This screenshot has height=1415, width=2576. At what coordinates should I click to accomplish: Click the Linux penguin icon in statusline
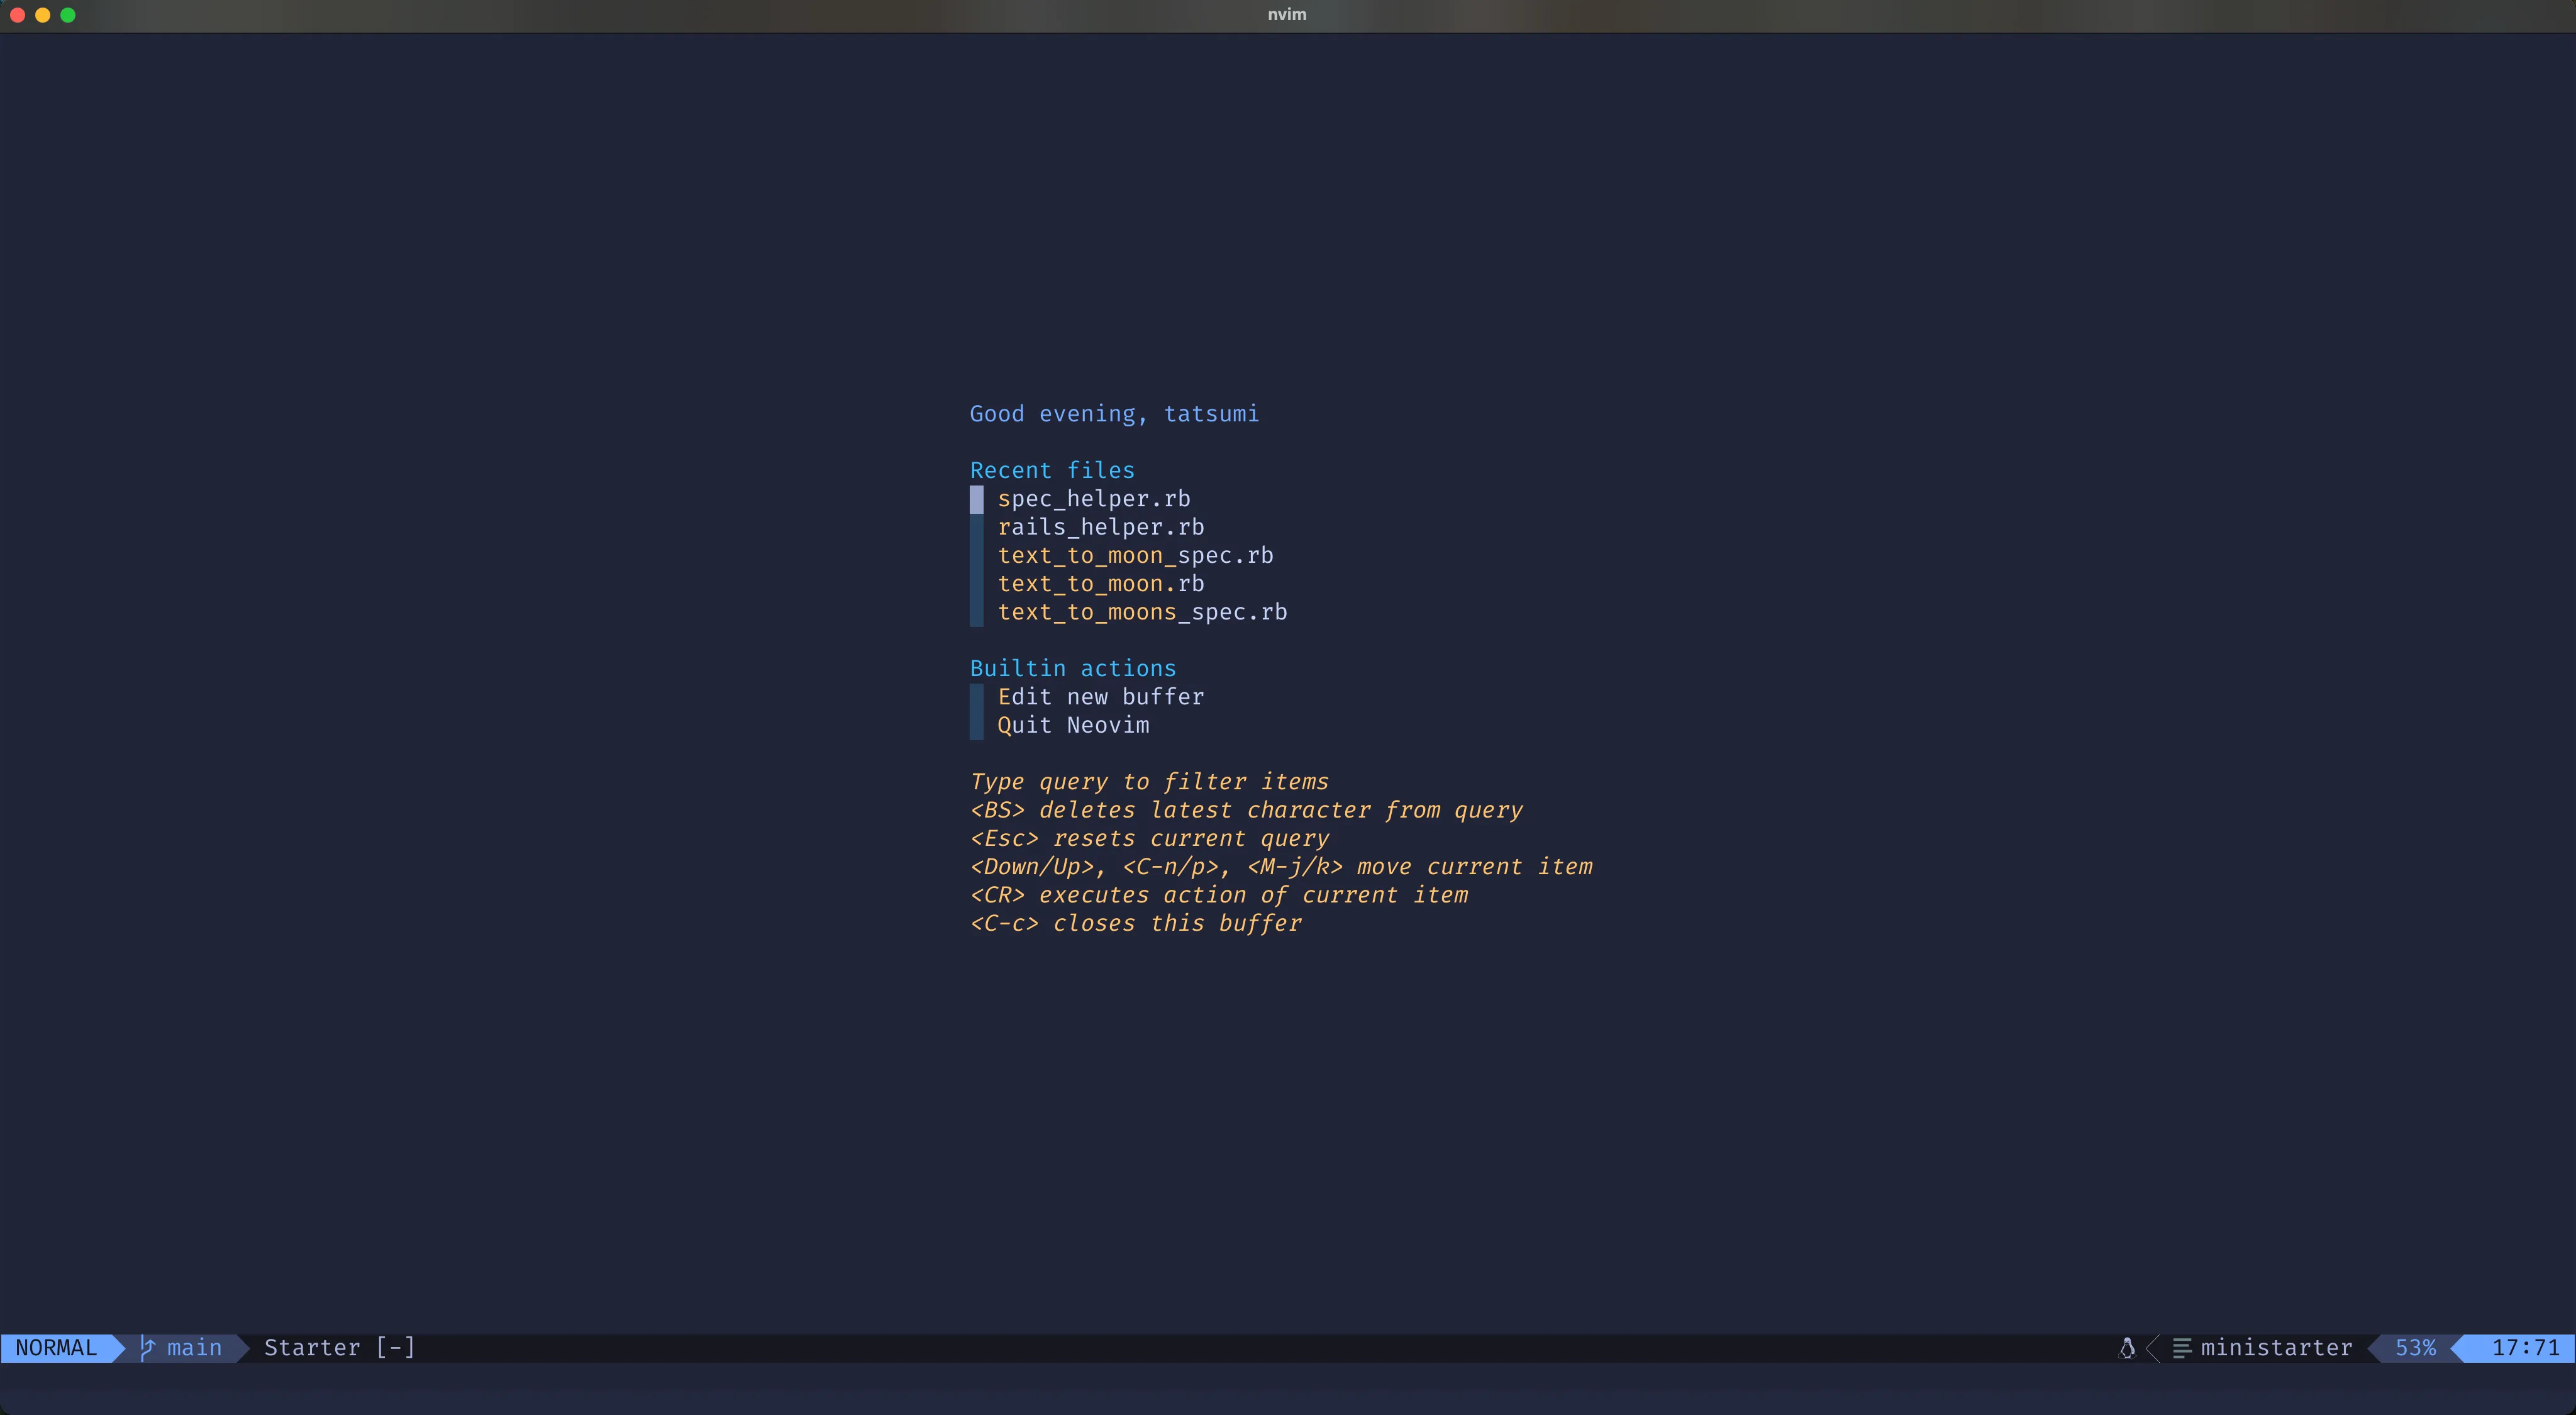2127,1347
